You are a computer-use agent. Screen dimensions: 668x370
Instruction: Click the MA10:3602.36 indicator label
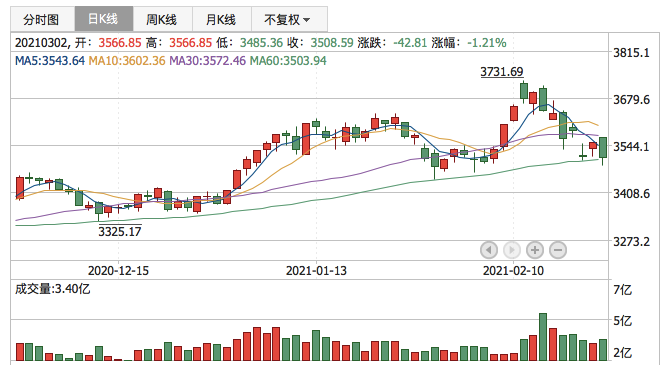pos(127,61)
